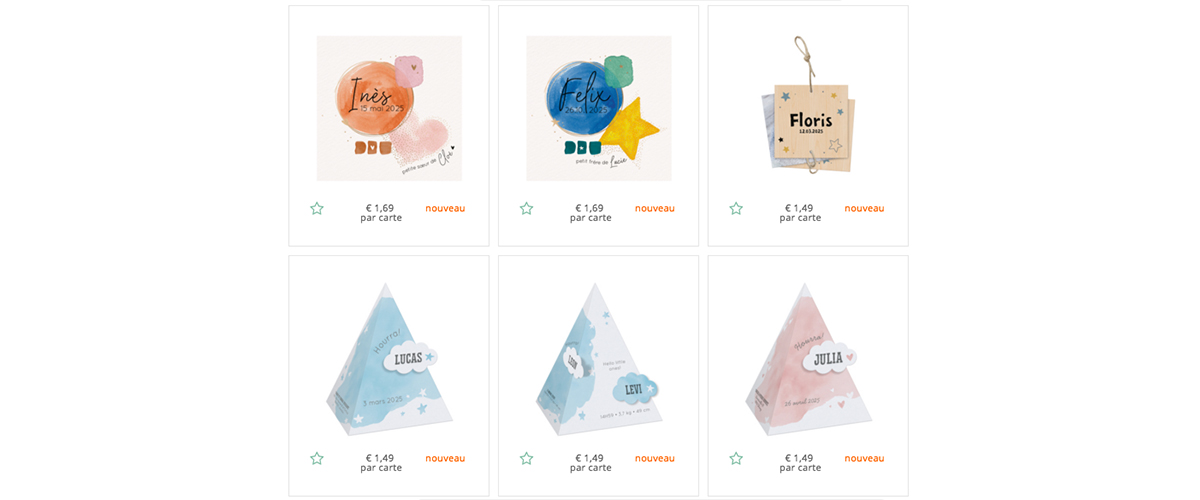Star the Levi pyramid card
The image size is (1200, 500).
[x=527, y=458]
